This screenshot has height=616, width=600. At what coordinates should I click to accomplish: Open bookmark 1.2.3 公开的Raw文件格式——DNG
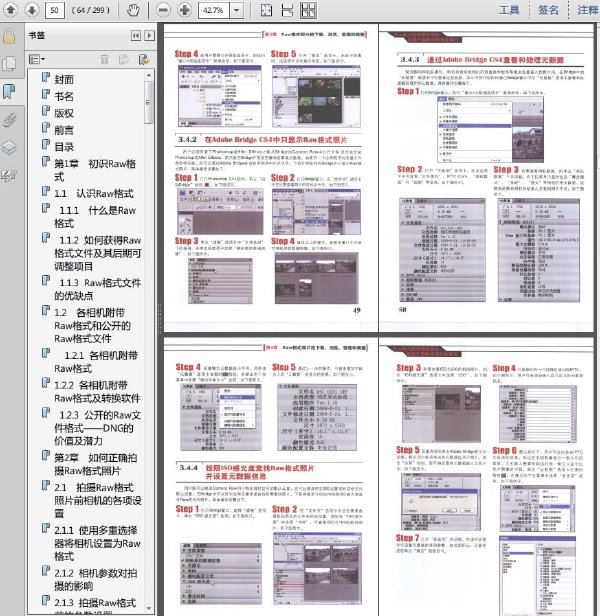point(98,428)
